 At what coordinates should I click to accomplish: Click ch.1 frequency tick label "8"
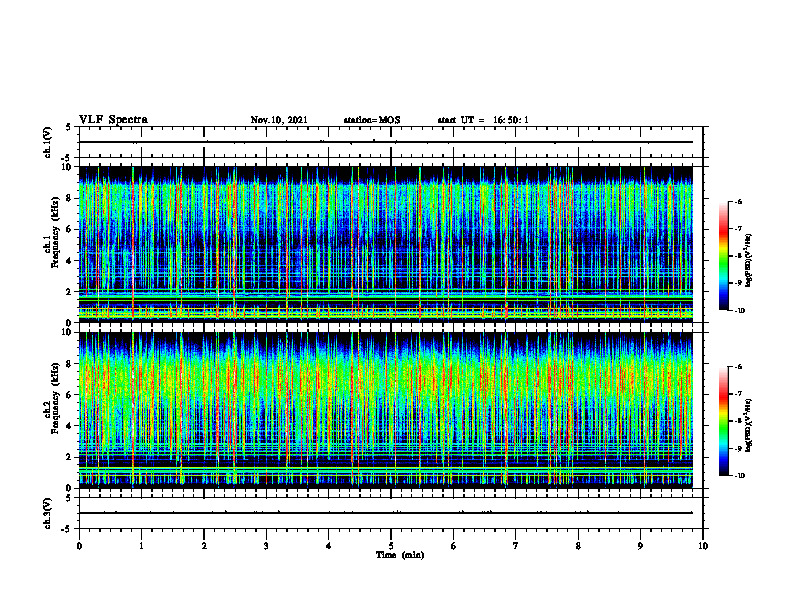click(71, 198)
